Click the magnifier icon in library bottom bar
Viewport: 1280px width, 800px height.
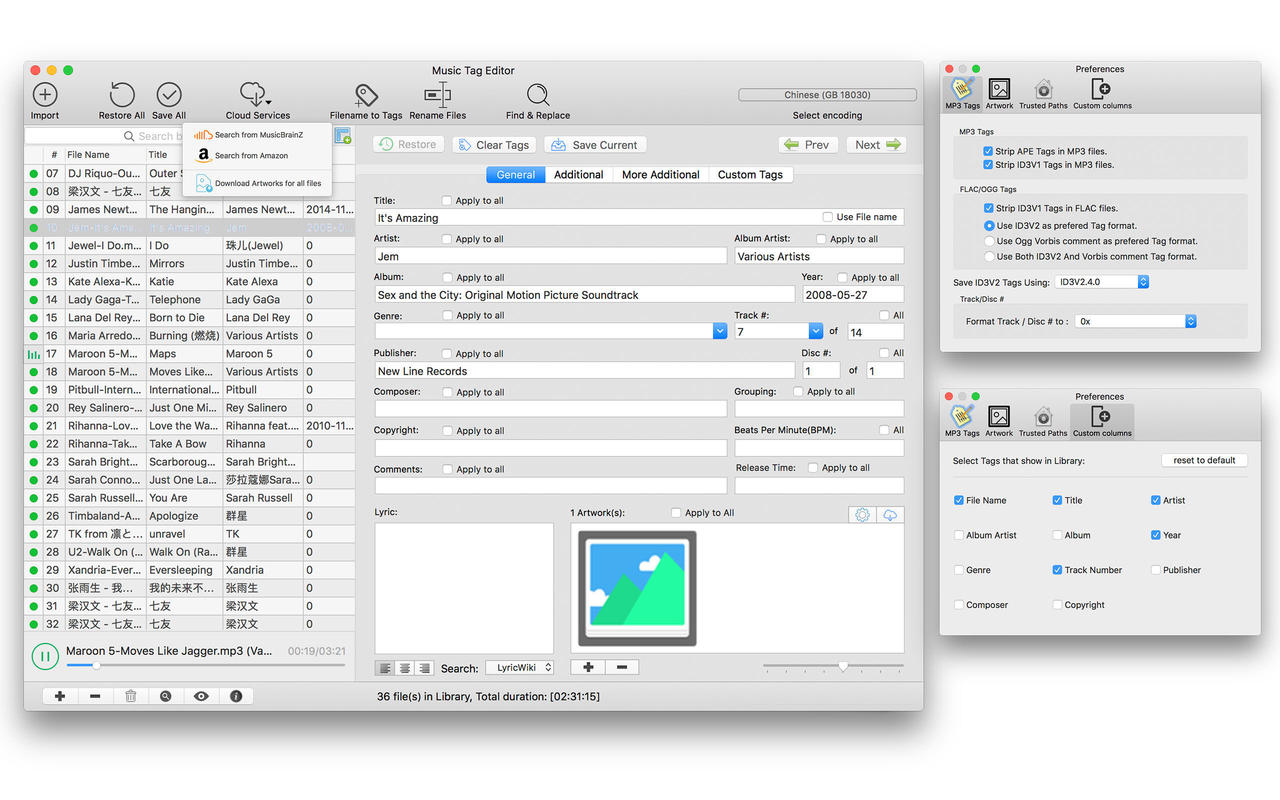(x=165, y=696)
